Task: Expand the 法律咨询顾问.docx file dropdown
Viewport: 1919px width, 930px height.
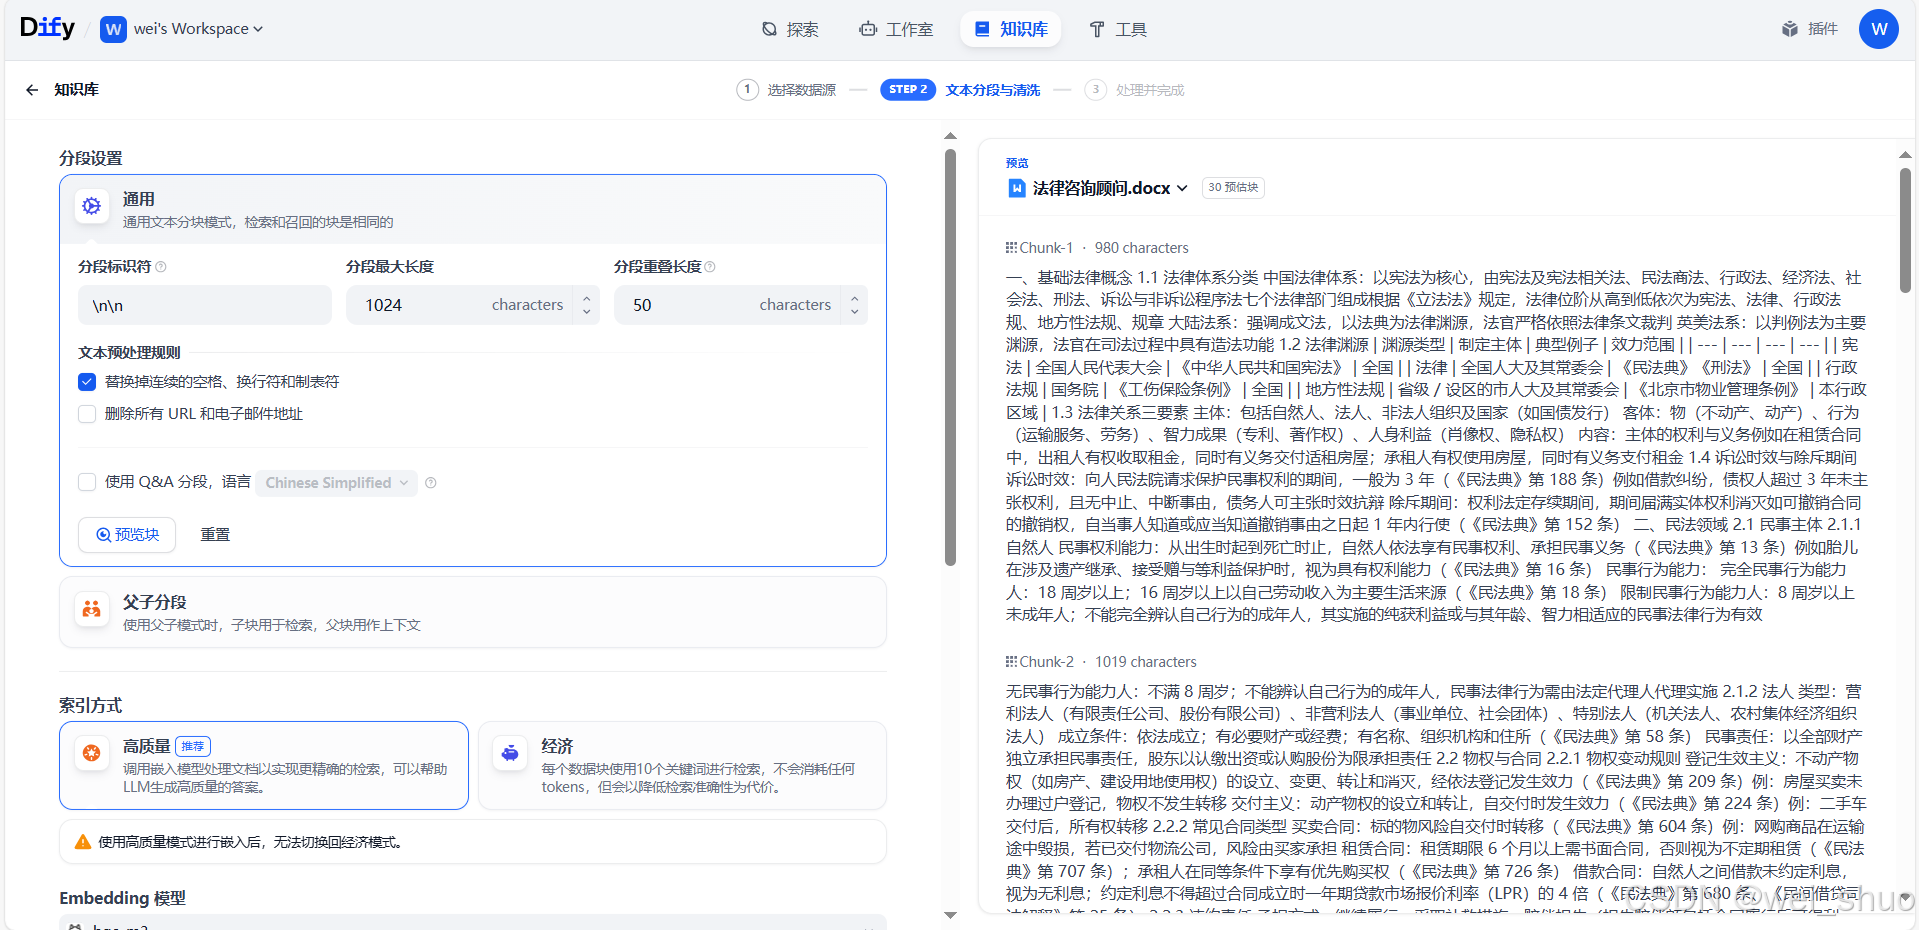Action: 1183,187
